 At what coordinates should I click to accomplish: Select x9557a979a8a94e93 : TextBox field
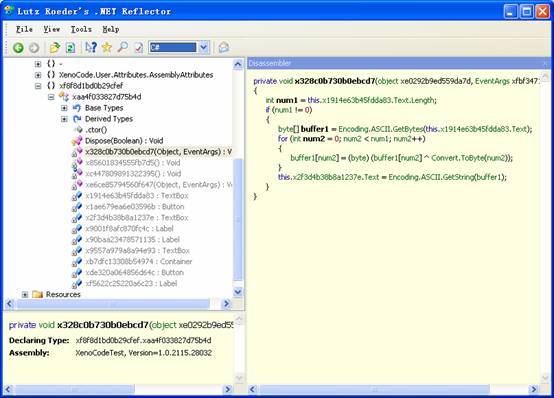pos(137,250)
